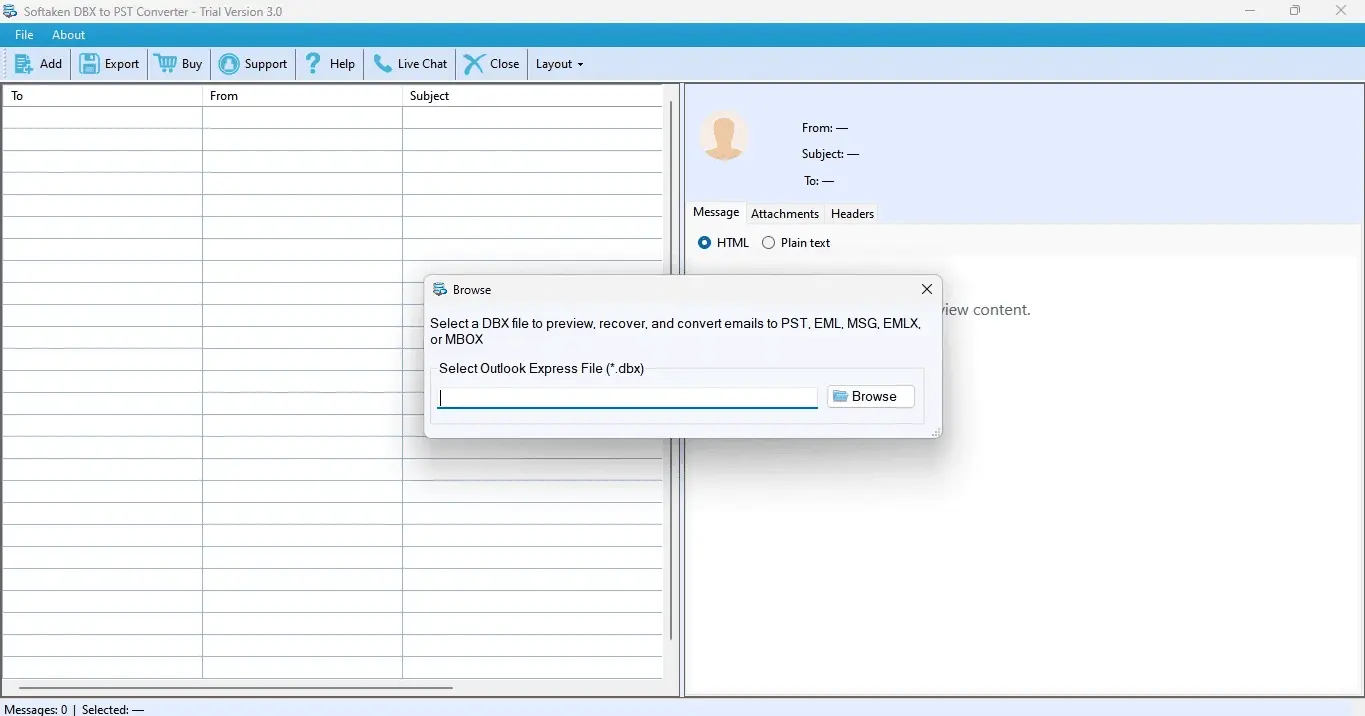
Task: Click the Browse button in dialog
Action: click(870, 397)
